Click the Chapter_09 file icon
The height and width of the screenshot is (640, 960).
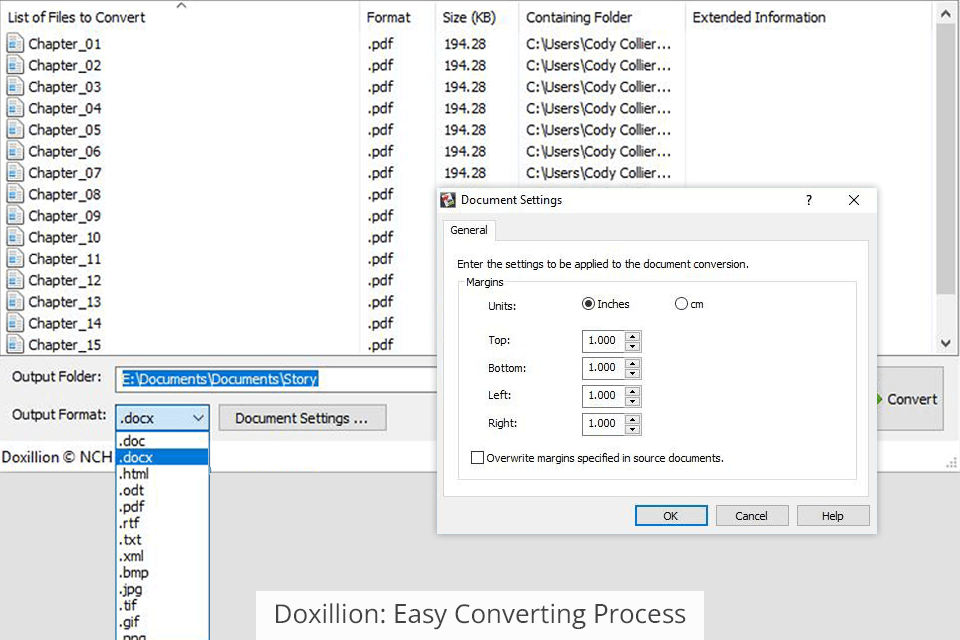15,215
